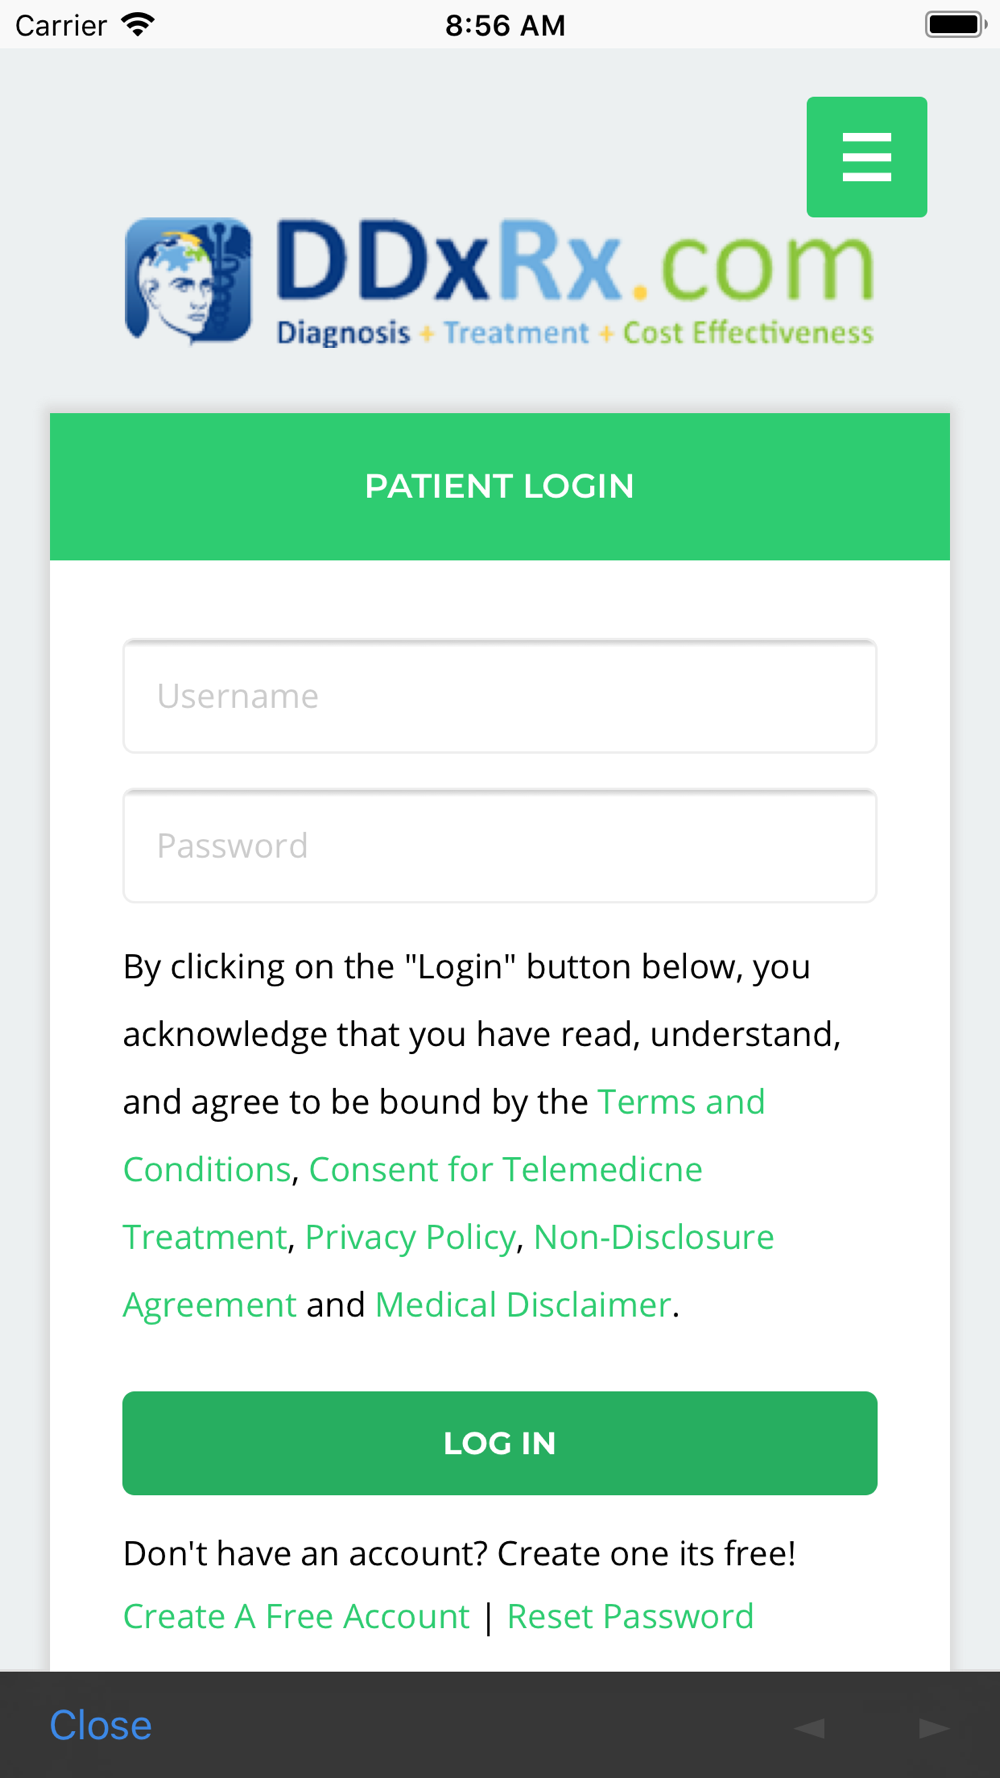
Task: Open the green hamburger menu
Action: pyautogui.click(x=866, y=157)
